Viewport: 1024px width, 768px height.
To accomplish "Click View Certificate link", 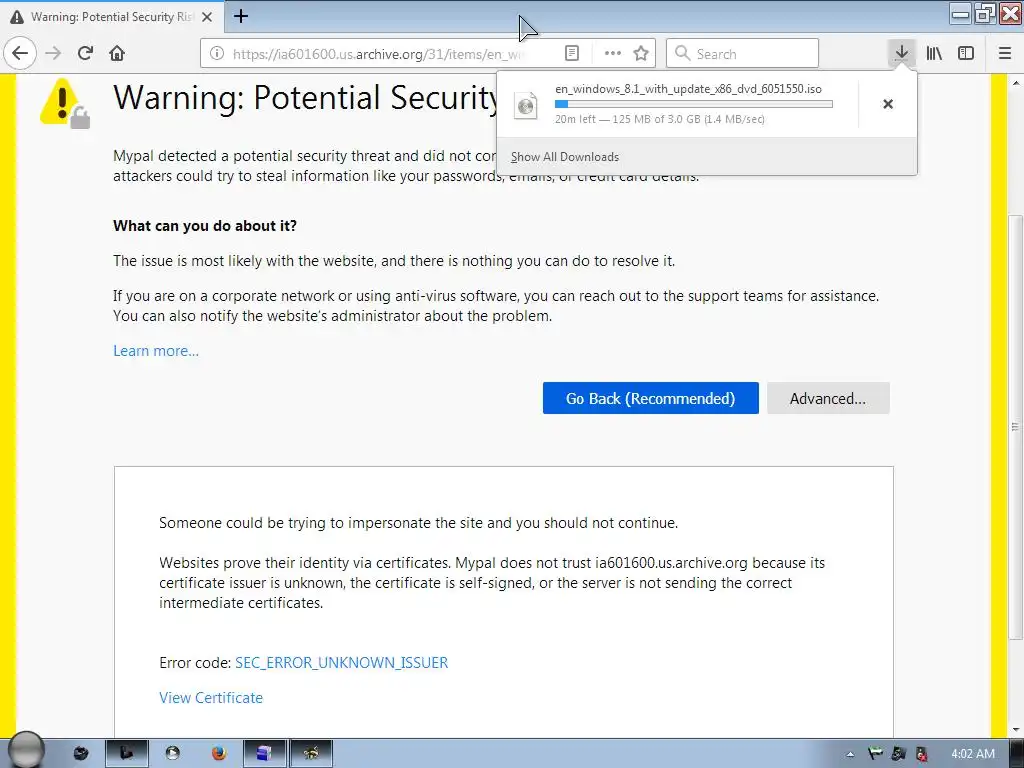I will point(211,697).
